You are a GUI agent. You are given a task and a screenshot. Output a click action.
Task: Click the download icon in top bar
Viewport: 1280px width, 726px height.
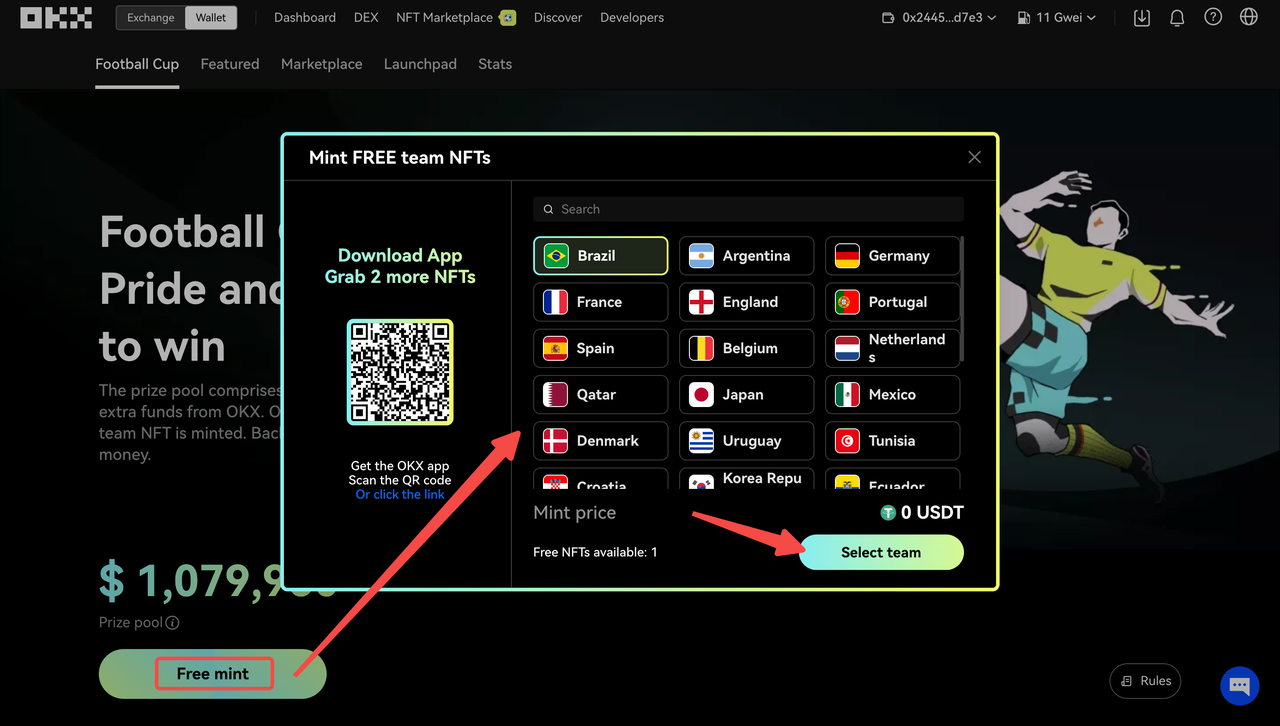click(x=1142, y=18)
